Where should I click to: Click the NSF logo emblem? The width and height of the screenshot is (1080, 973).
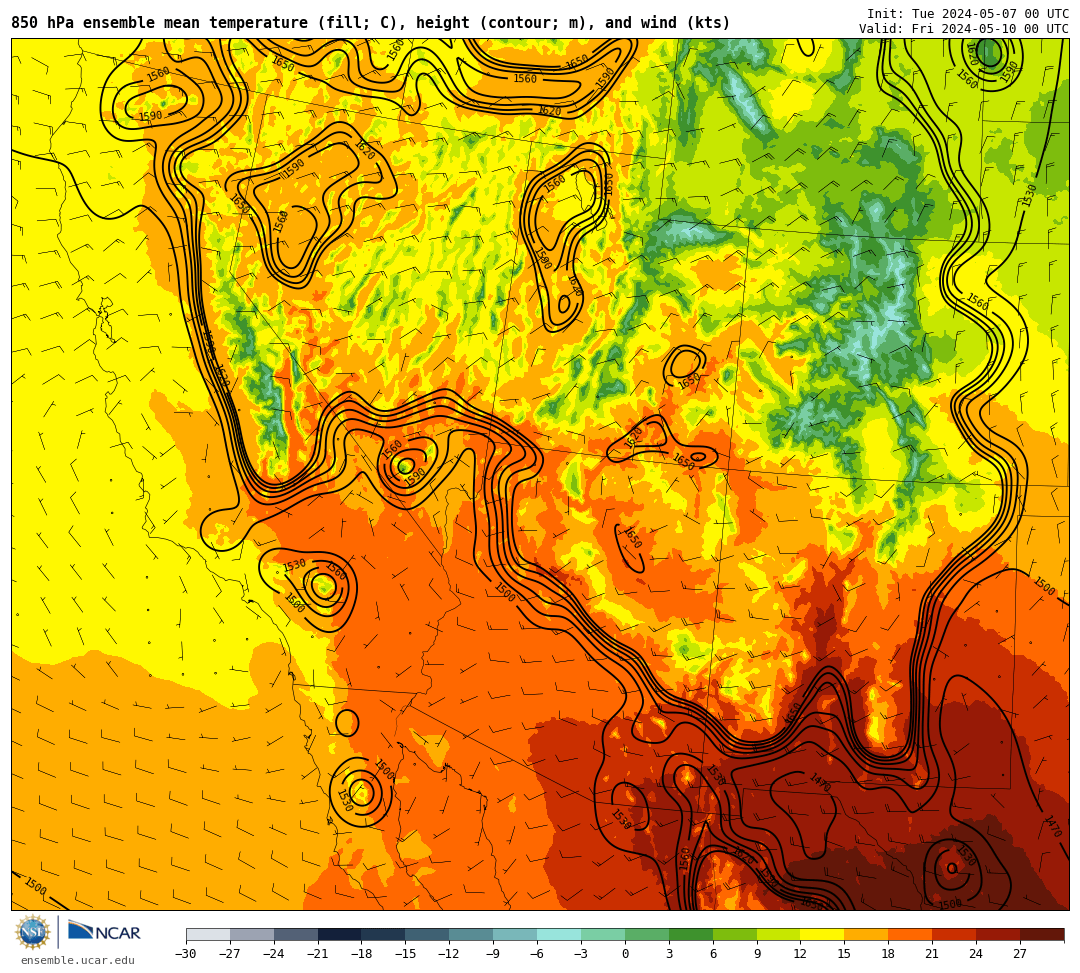[x=33, y=932]
